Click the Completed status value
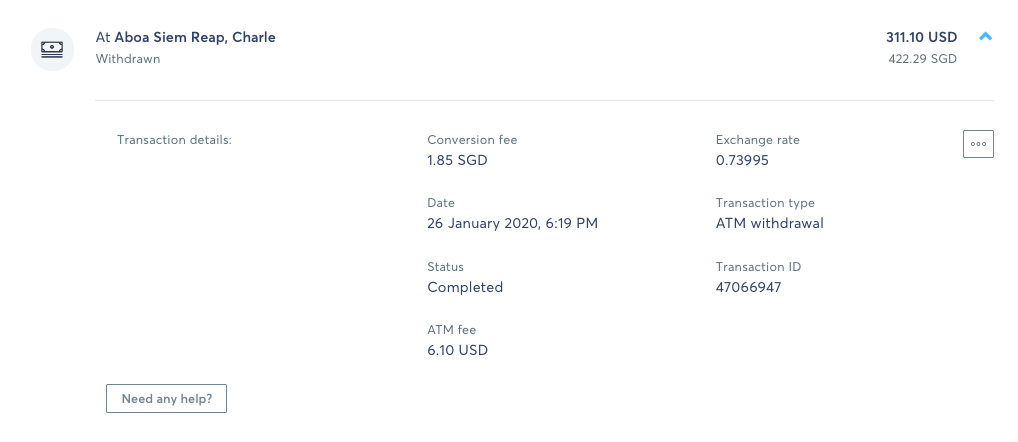This screenshot has height=442, width=1018. point(465,287)
